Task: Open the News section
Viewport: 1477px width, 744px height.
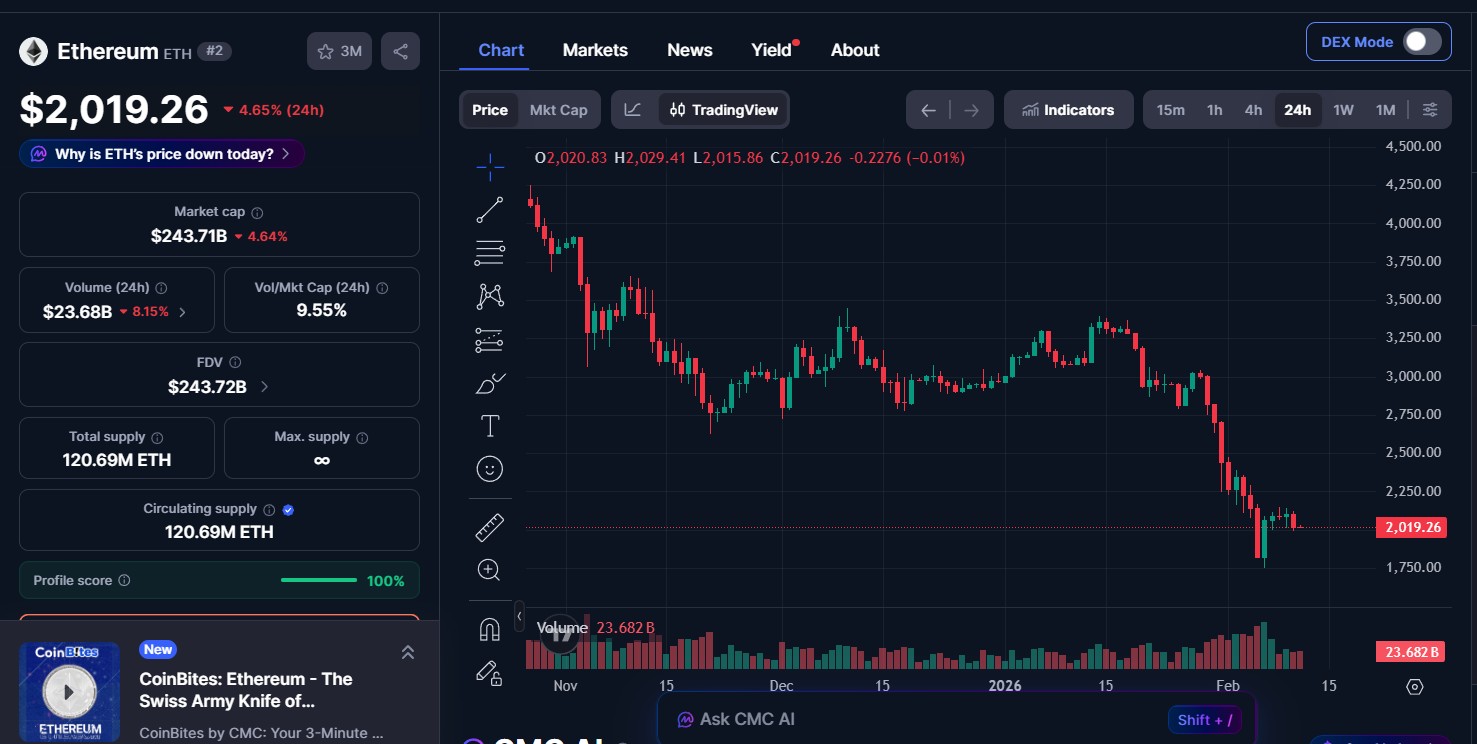Action: click(x=689, y=49)
